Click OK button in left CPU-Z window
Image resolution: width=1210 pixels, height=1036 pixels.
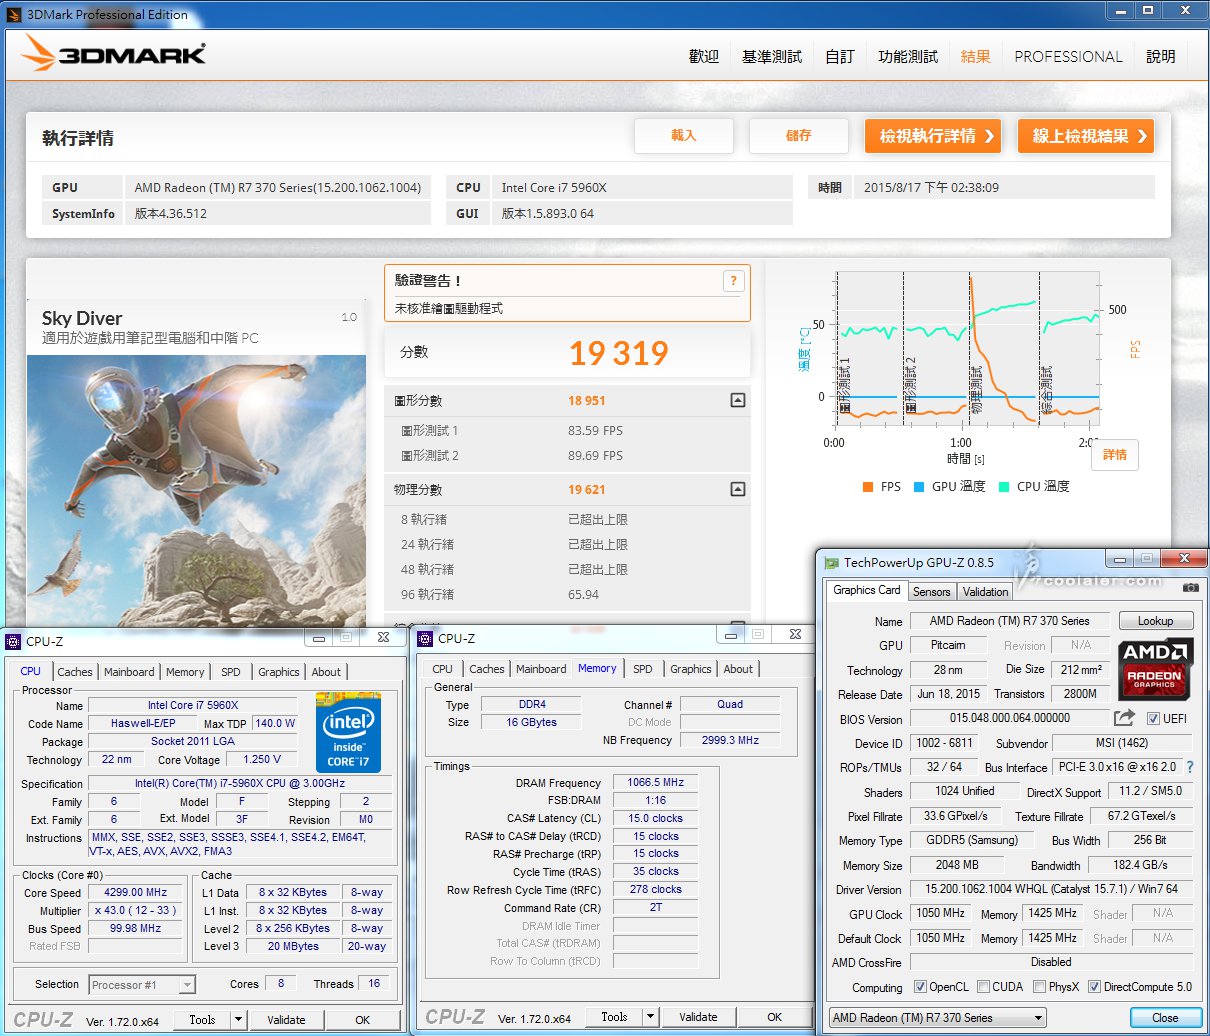[363, 1020]
